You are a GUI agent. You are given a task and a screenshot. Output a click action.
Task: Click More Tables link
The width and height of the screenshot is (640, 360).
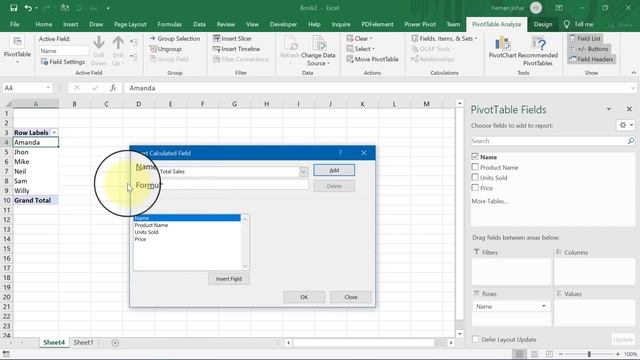[489, 201]
